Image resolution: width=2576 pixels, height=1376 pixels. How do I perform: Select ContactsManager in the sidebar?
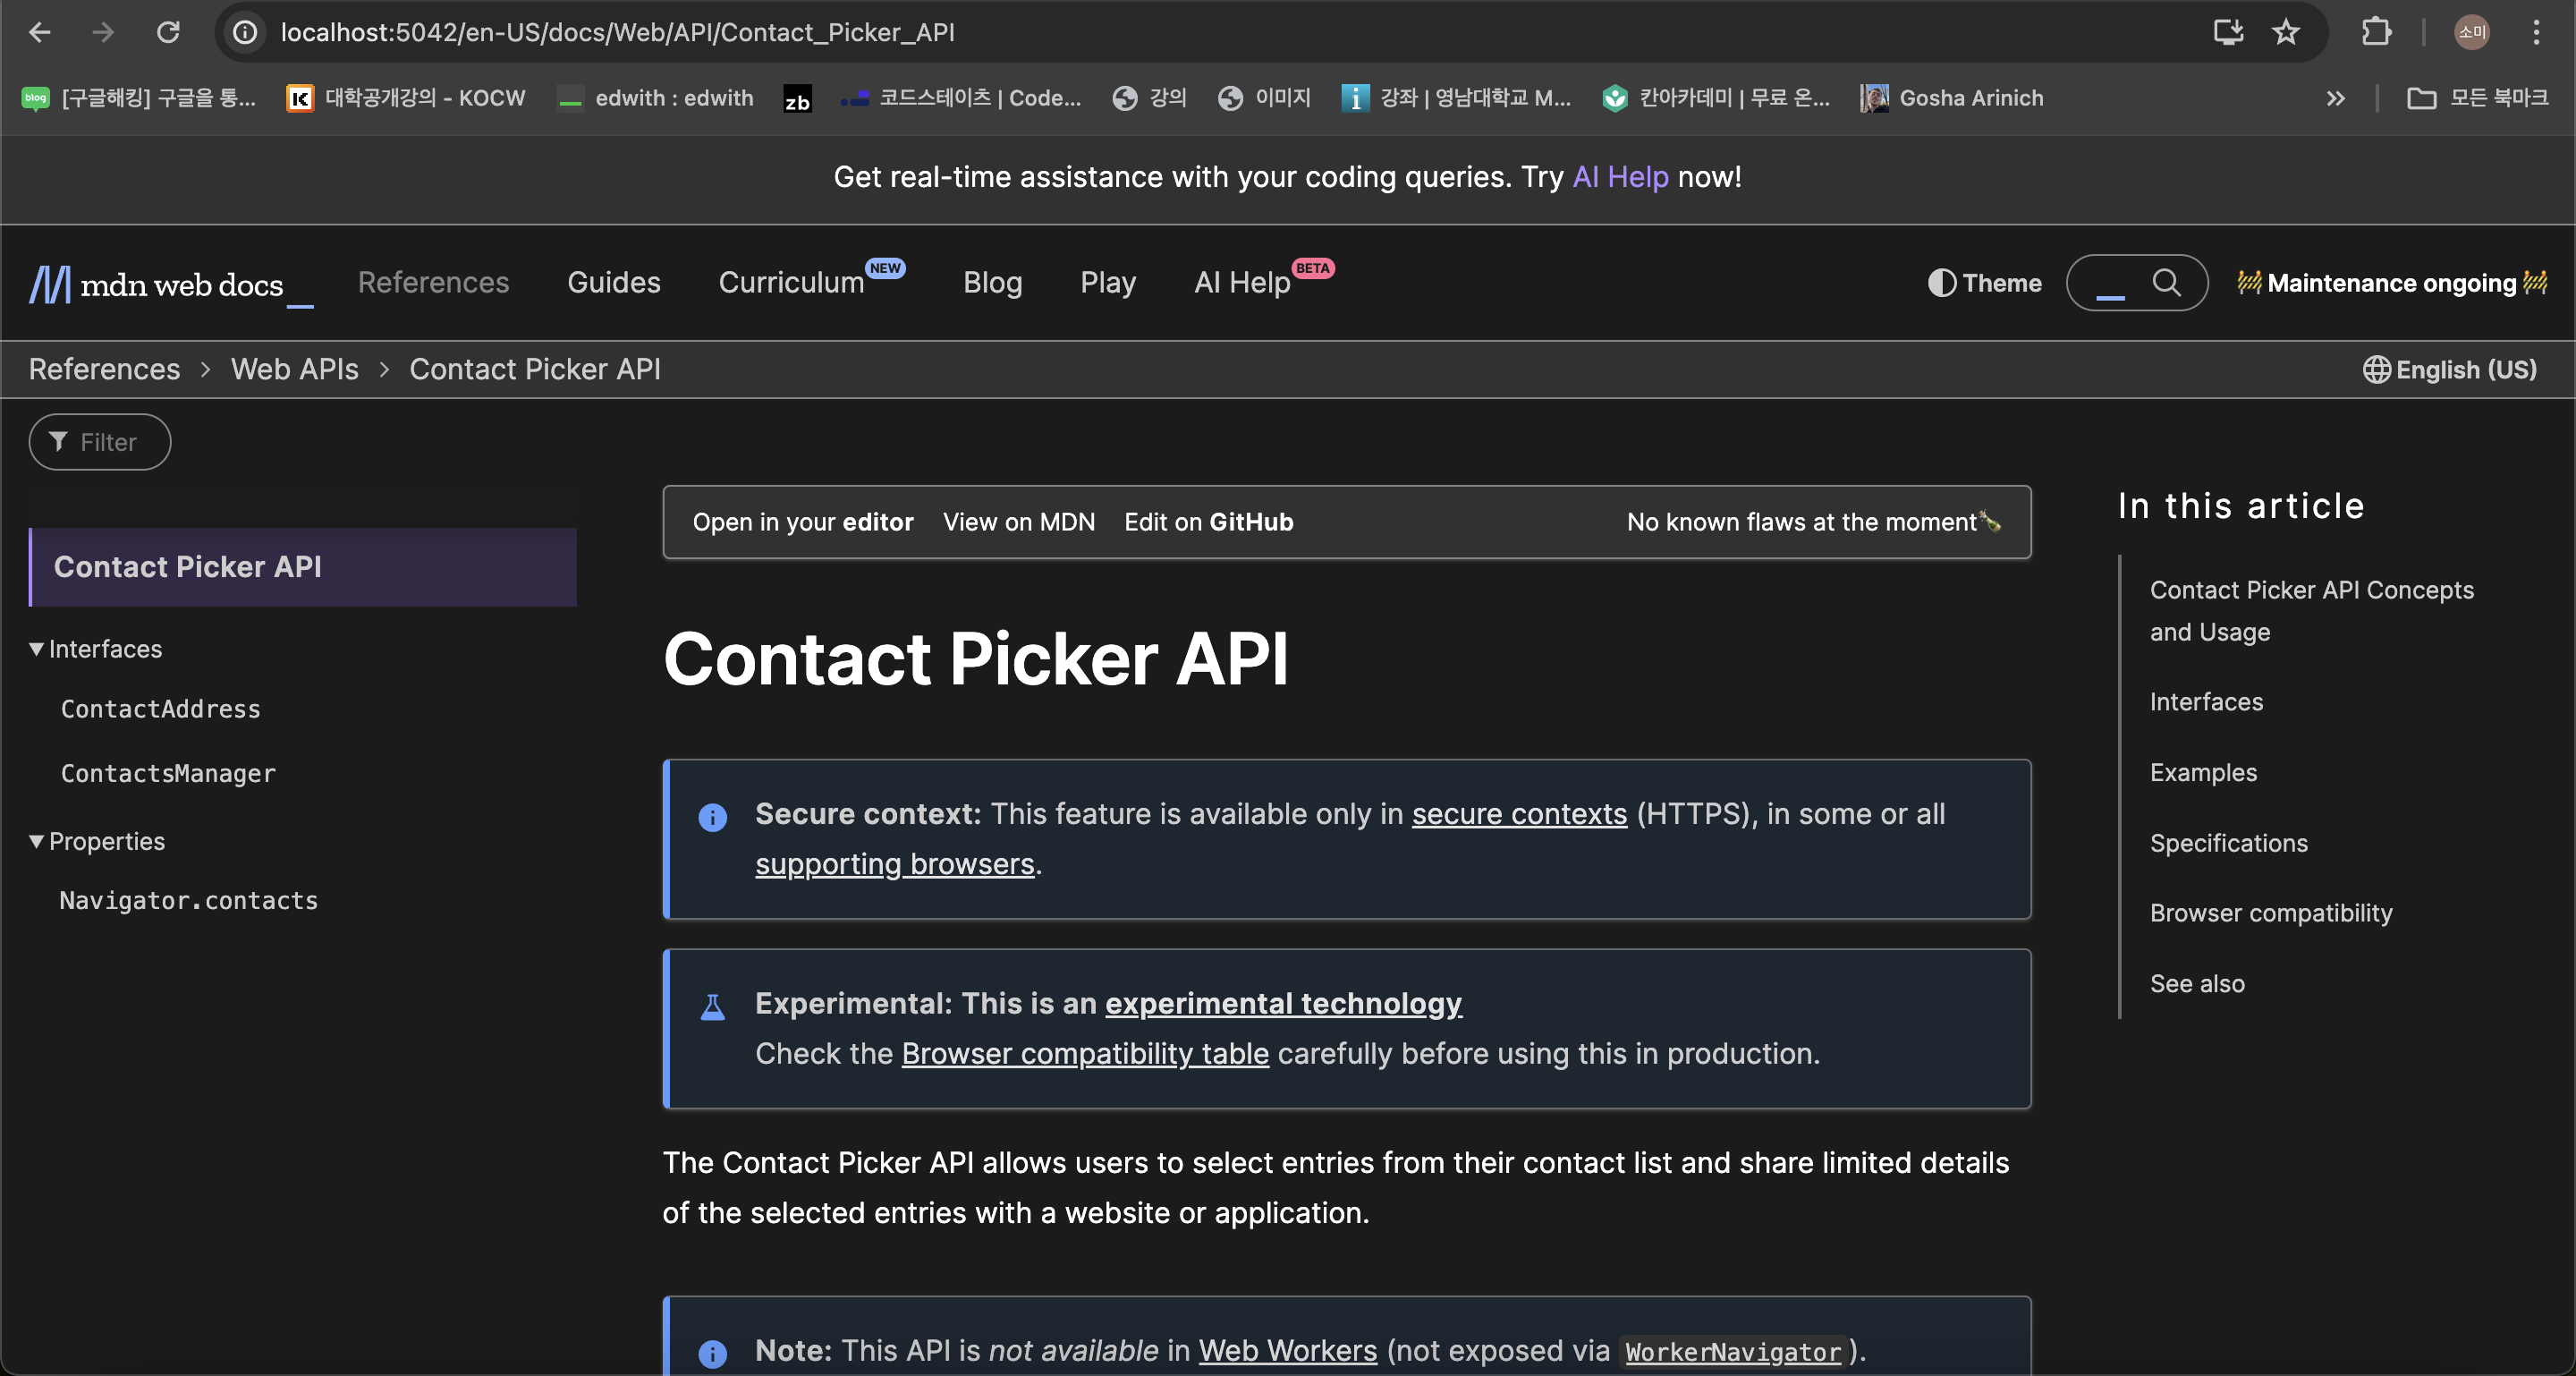pyautogui.click(x=168, y=773)
